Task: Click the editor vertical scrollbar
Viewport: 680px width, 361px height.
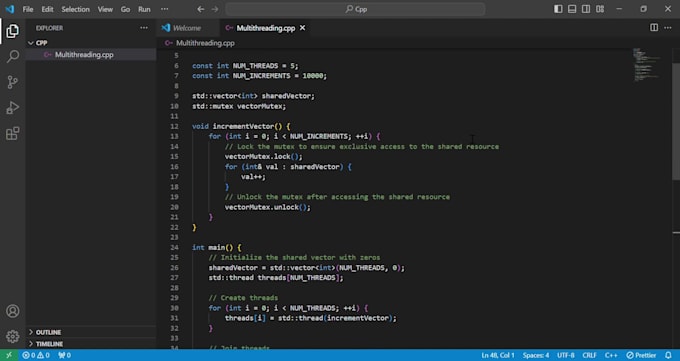Action: click(x=676, y=121)
